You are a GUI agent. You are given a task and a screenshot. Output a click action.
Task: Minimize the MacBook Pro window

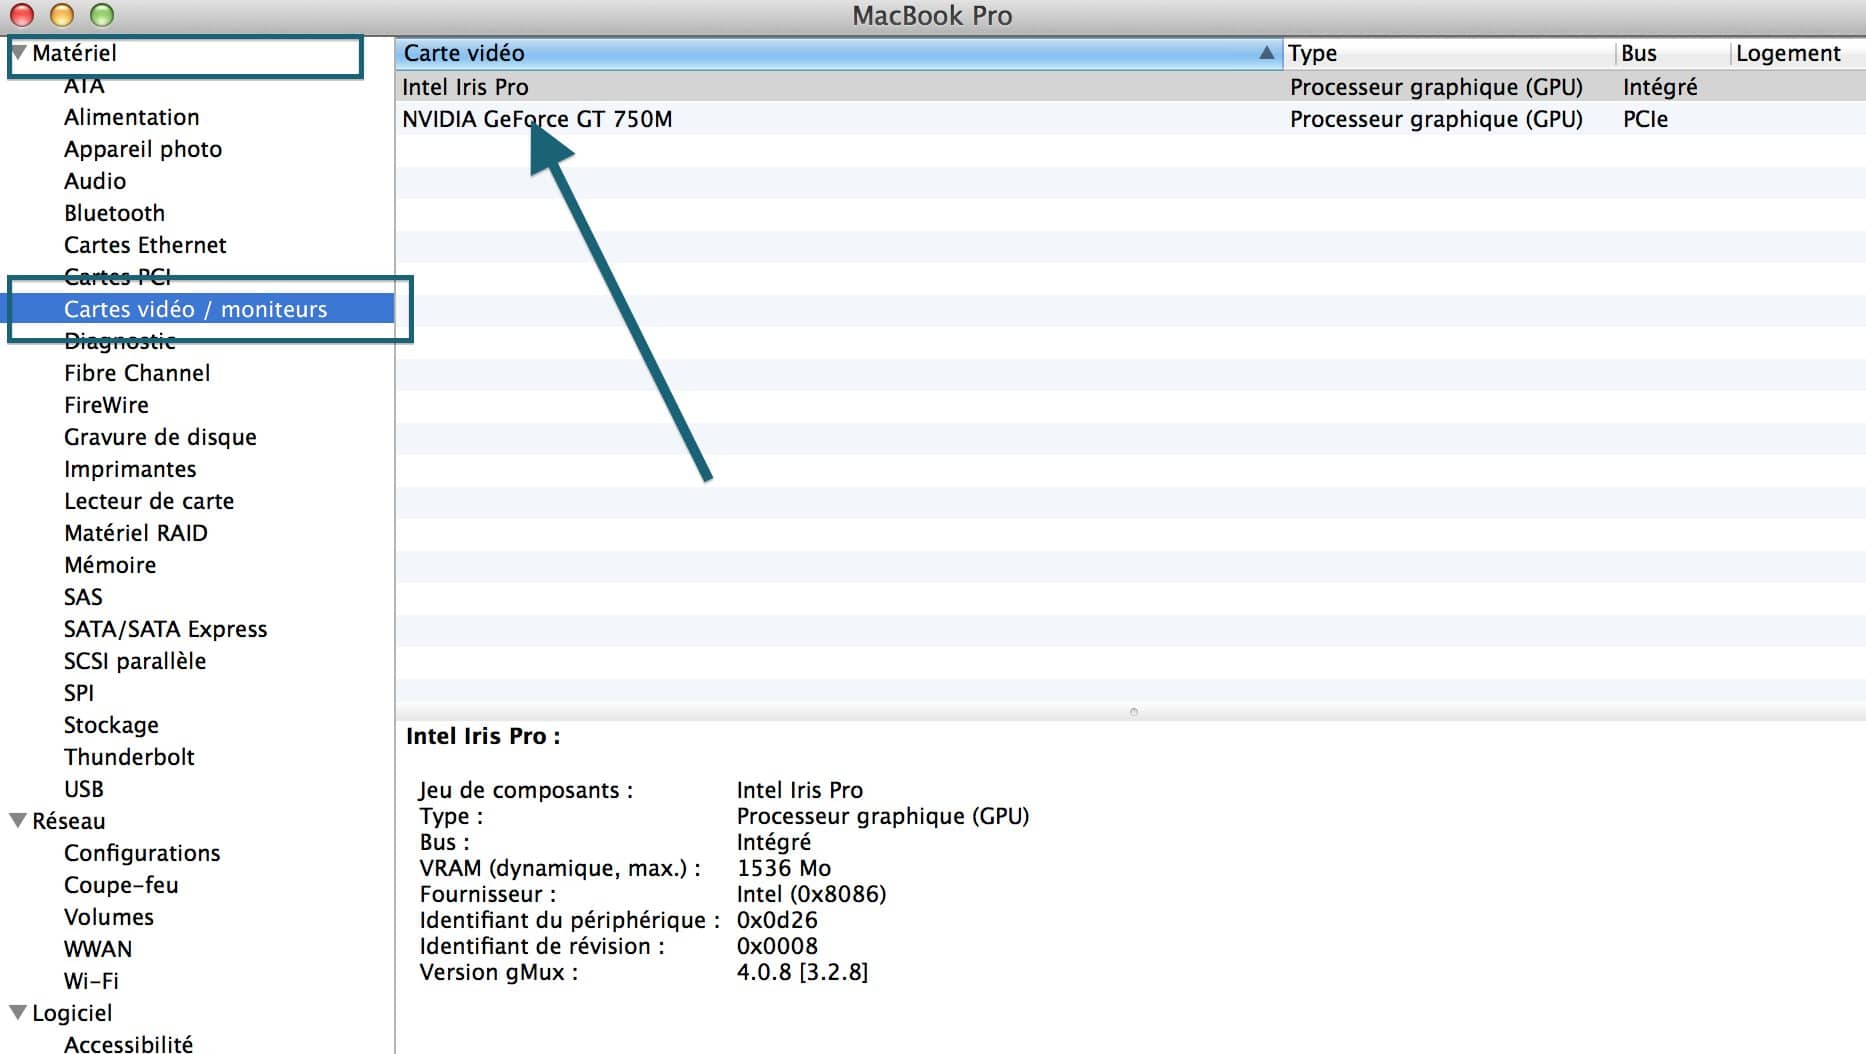[x=62, y=14]
